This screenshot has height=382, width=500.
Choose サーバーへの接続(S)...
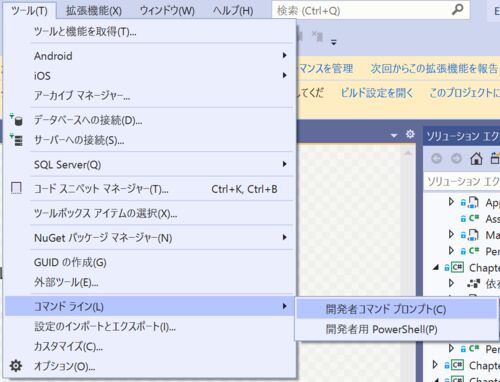149,140
